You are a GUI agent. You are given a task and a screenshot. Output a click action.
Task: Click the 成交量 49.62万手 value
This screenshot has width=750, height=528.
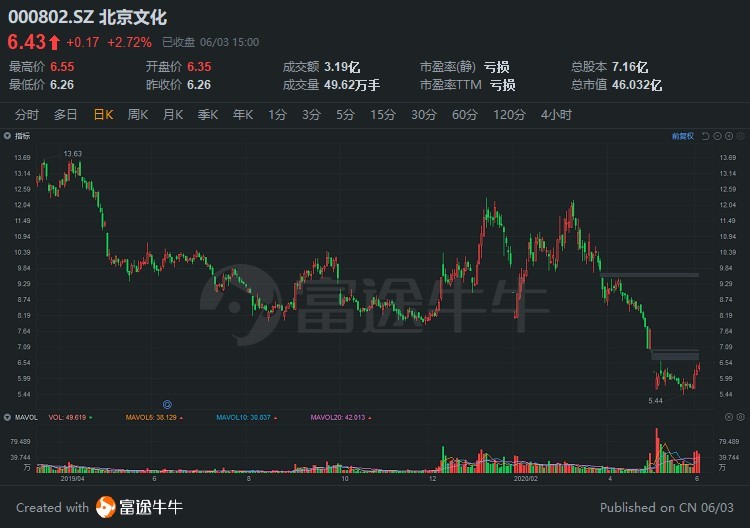click(352, 85)
